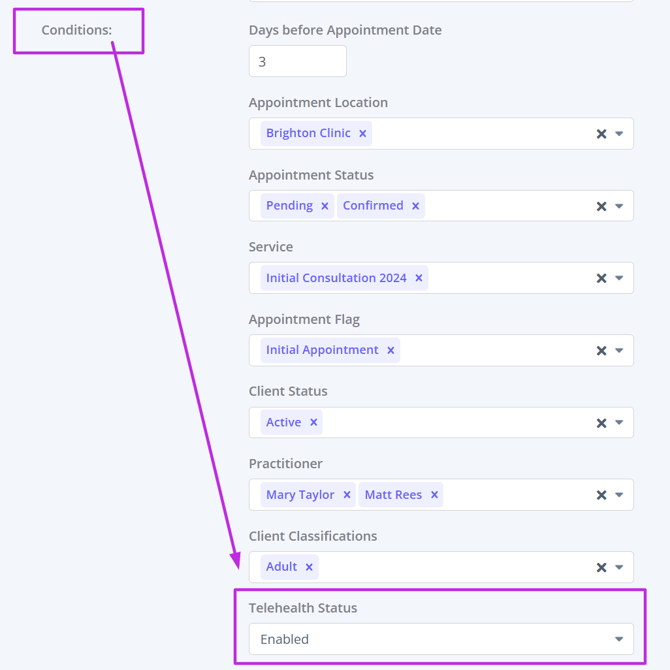Expand the Appointment Location dropdown arrow

(620, 134)
